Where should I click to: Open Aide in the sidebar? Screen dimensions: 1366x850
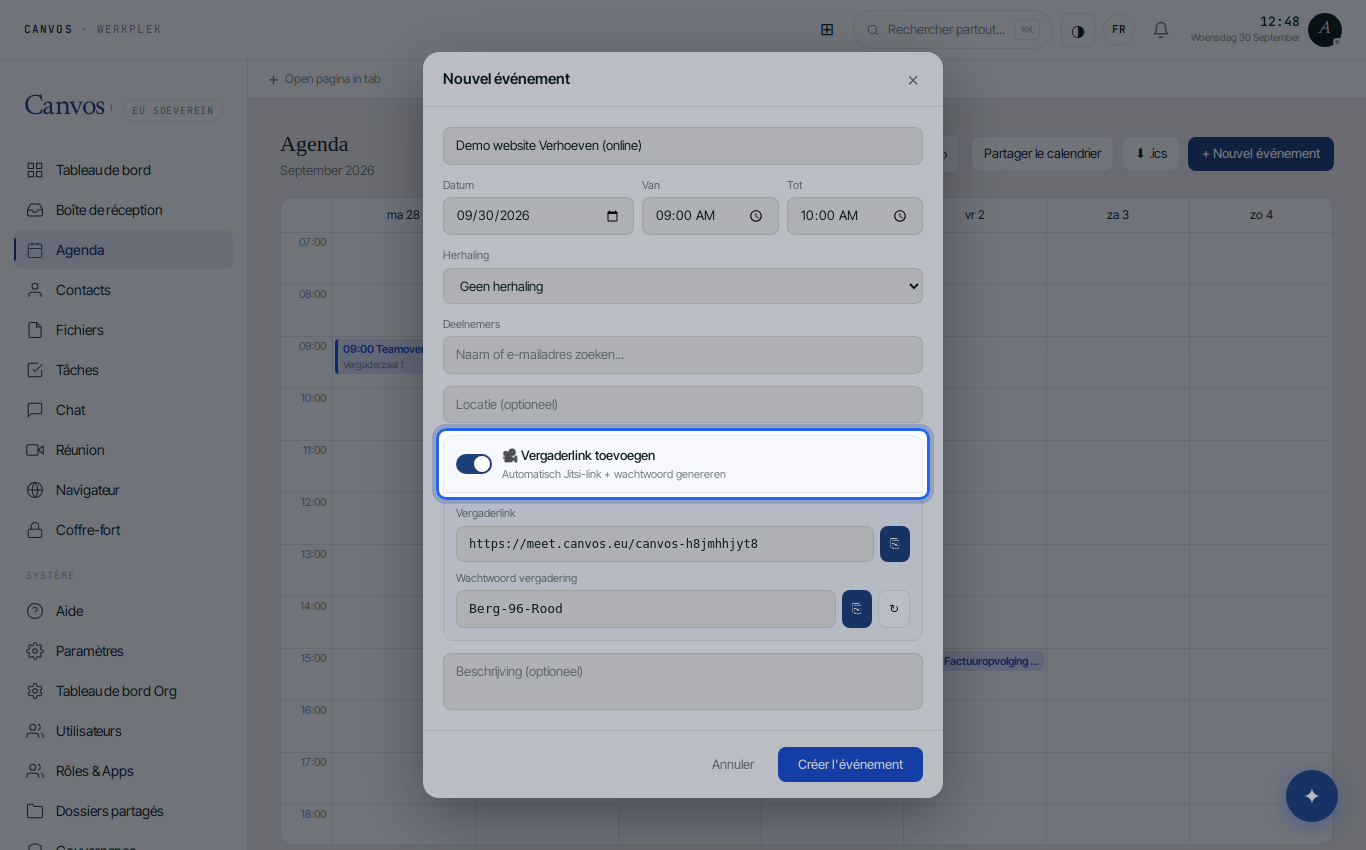[x=124, y=611]
